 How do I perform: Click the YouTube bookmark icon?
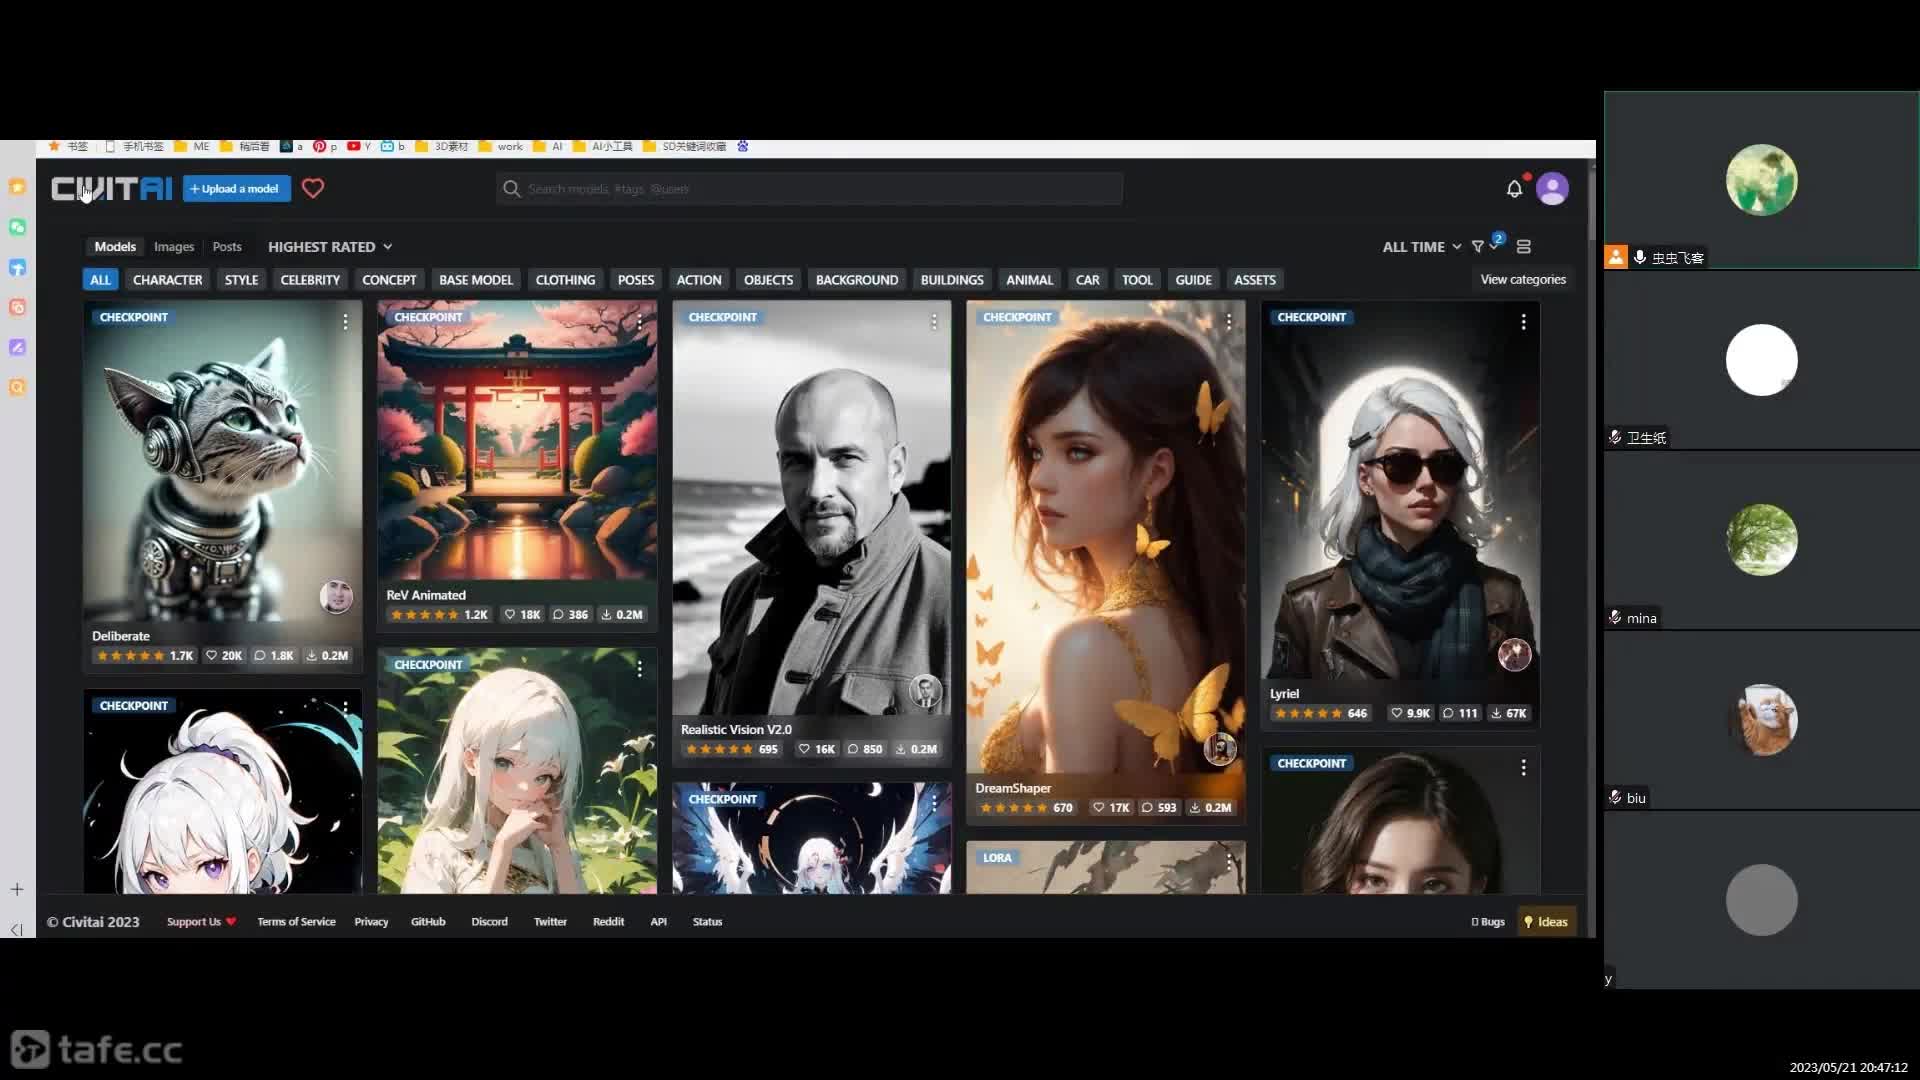pyautogui.click(x=353, y=146)
